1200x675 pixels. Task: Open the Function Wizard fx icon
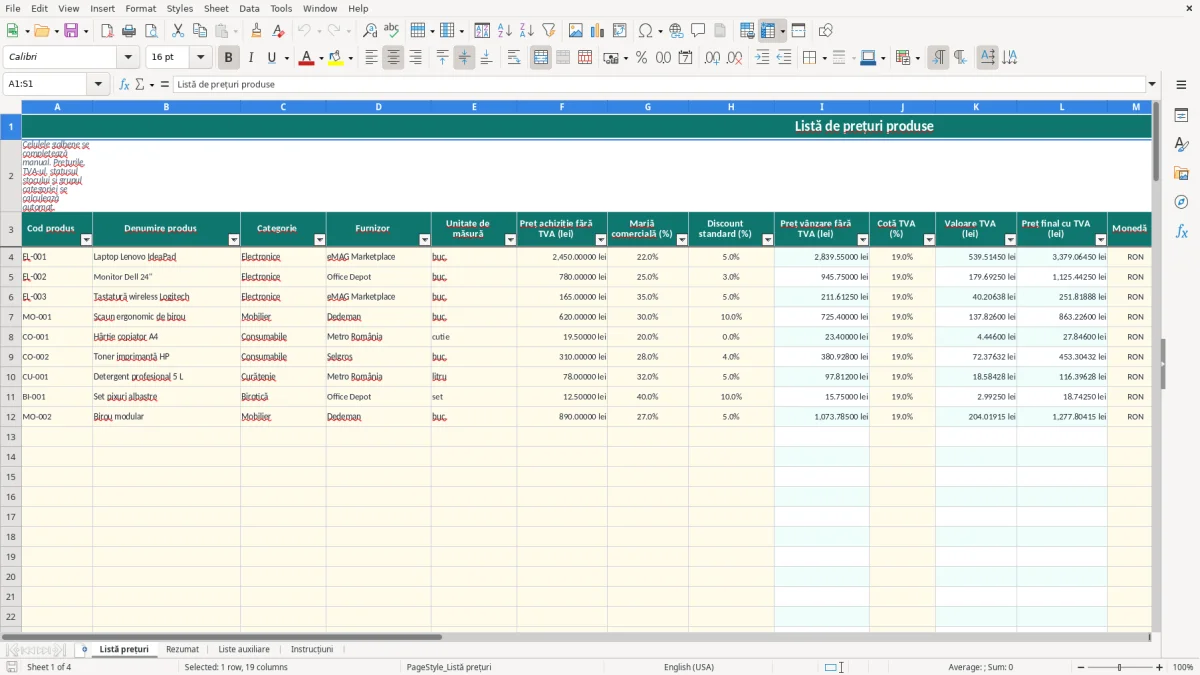tap(124, 84)
